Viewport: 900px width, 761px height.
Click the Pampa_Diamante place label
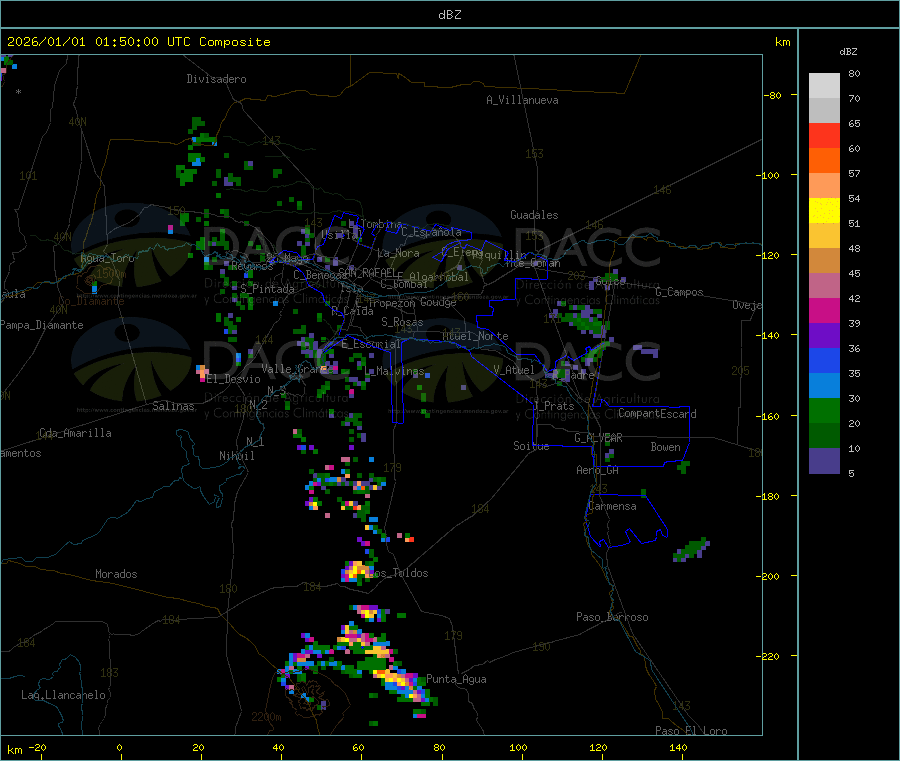point(42,325)
